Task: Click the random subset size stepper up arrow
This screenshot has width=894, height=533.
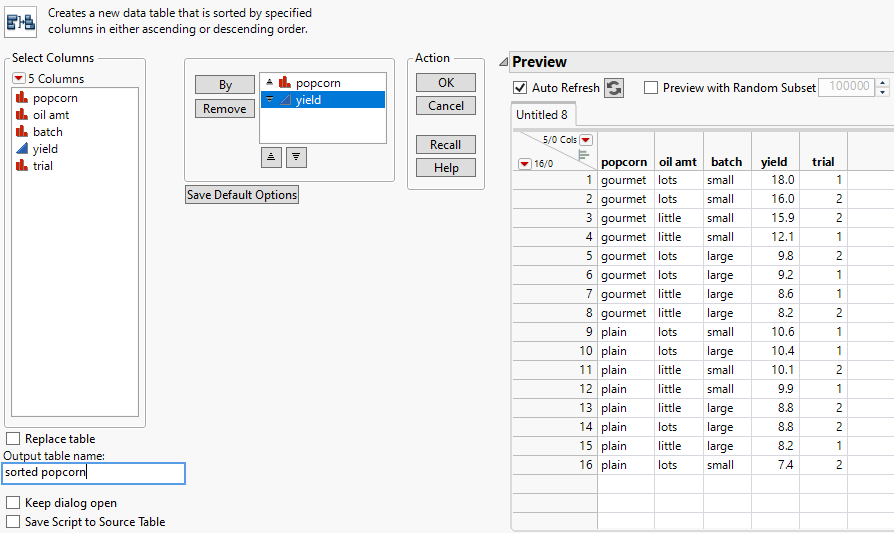Action: pyautogui.click(x=882, y=83)
